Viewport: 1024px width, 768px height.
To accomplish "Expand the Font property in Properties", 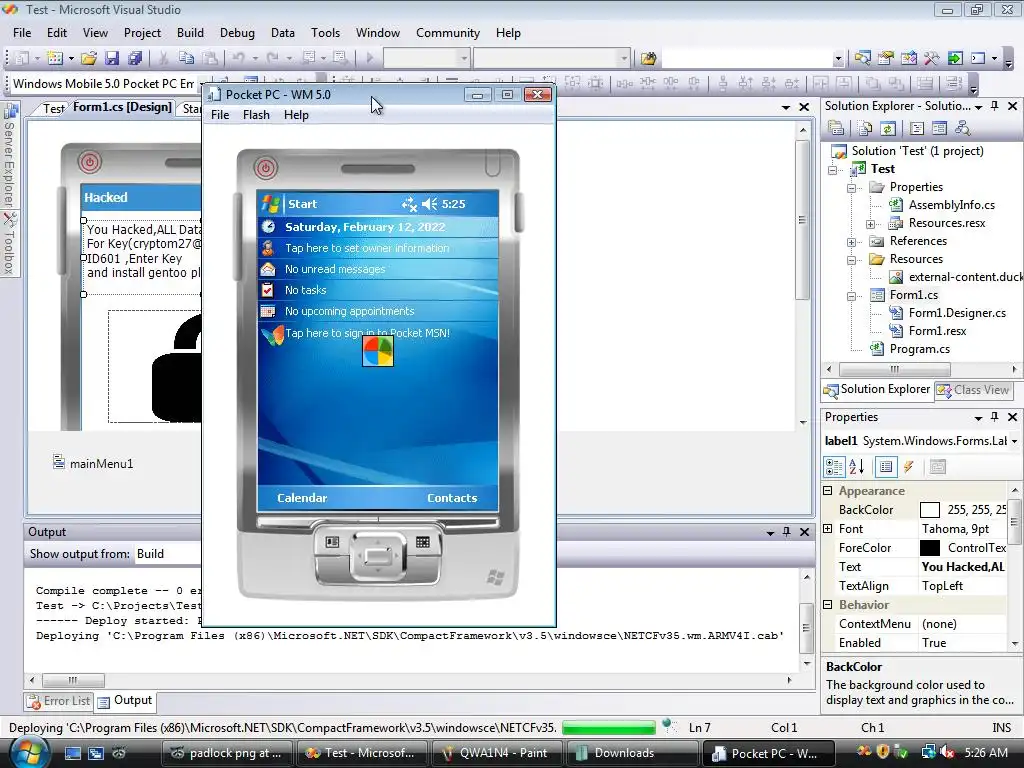I will point(827,528).
